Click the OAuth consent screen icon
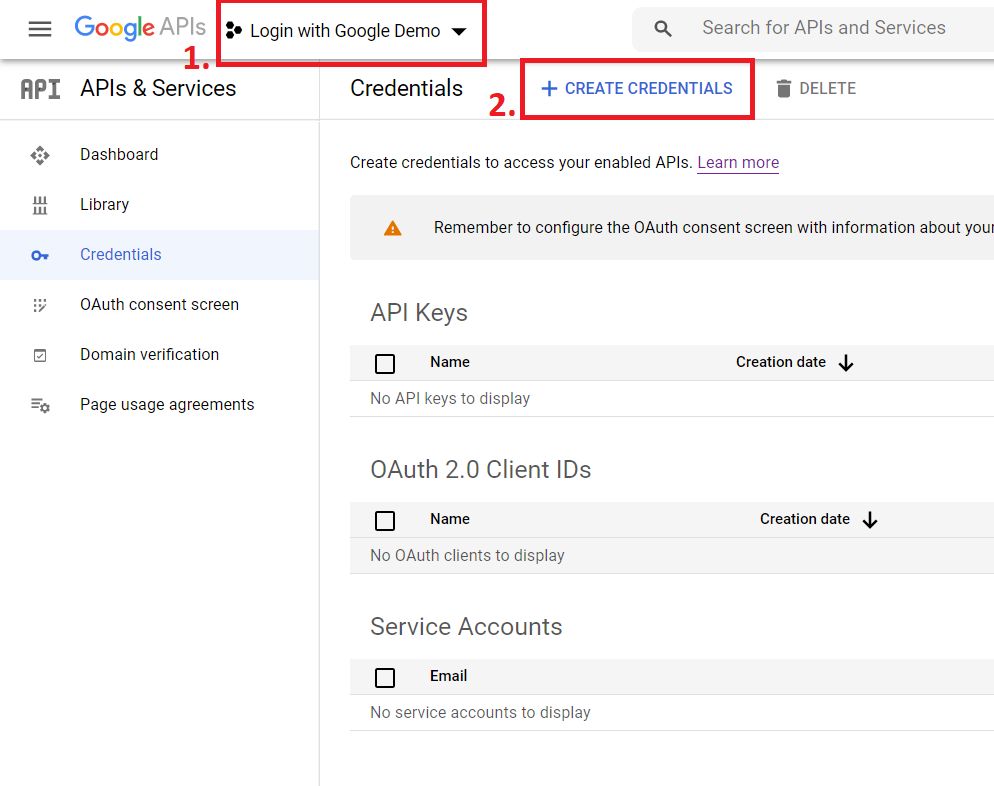 click(x=40, y=306)
